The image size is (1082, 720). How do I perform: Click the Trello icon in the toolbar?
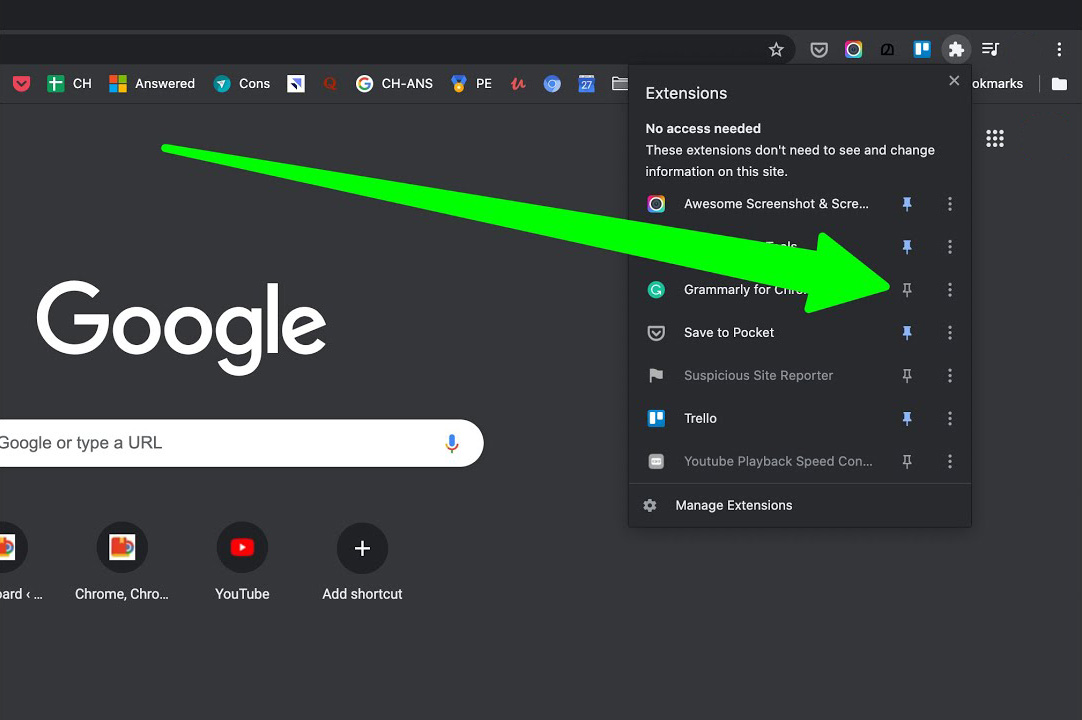coord(921,49)
